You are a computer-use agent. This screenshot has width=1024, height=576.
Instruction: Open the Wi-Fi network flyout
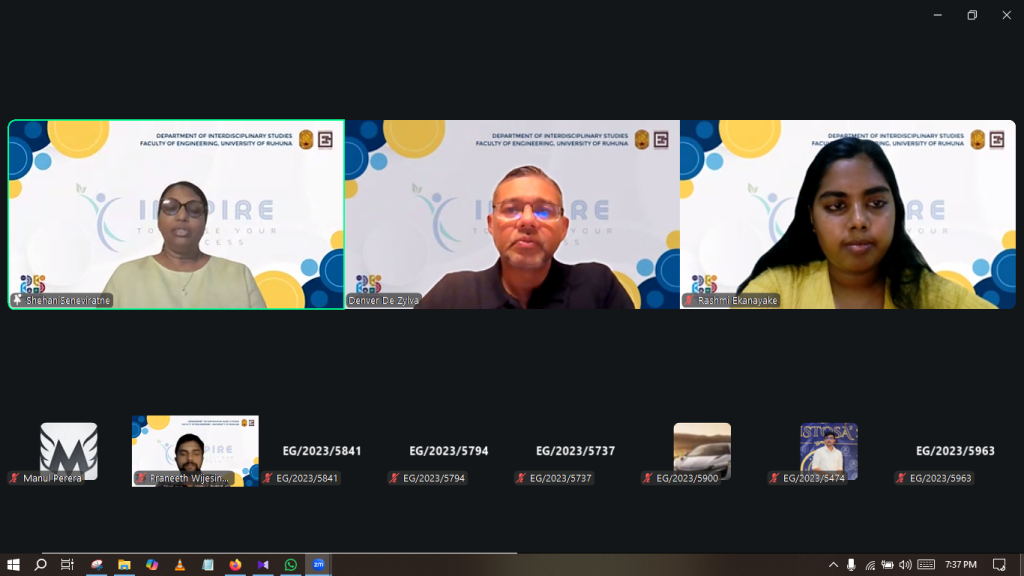(x=870, y=565)
